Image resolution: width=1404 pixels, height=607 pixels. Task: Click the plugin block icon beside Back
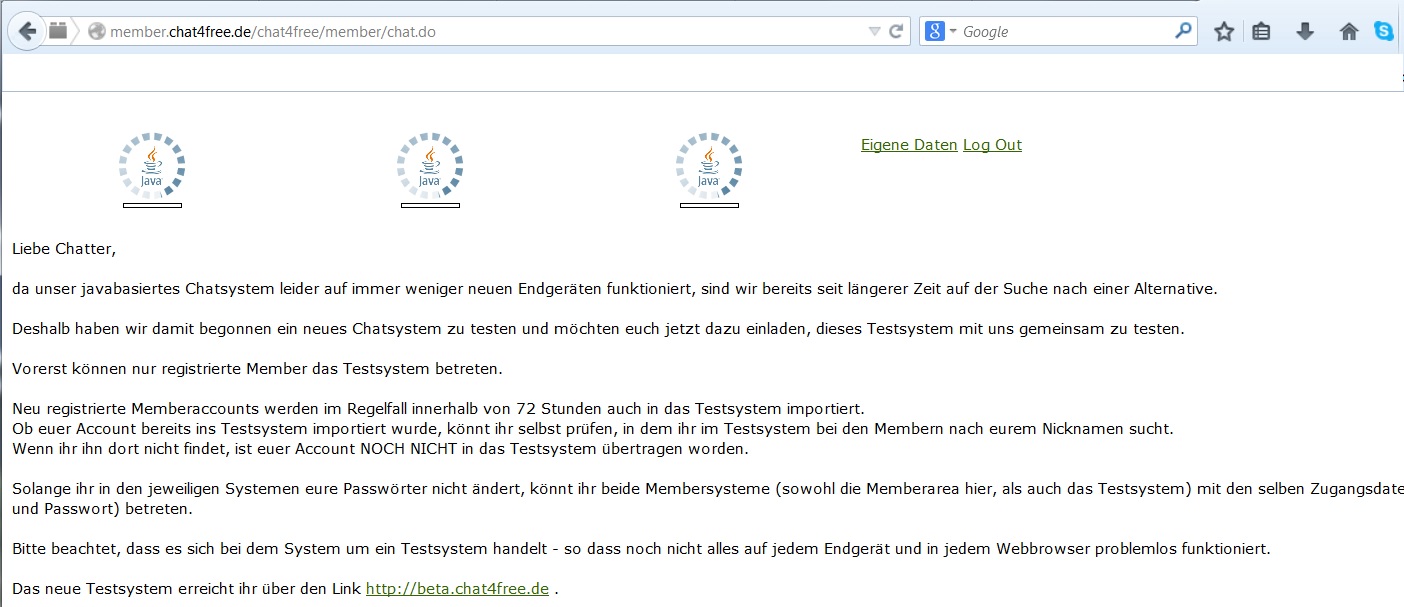58,31
